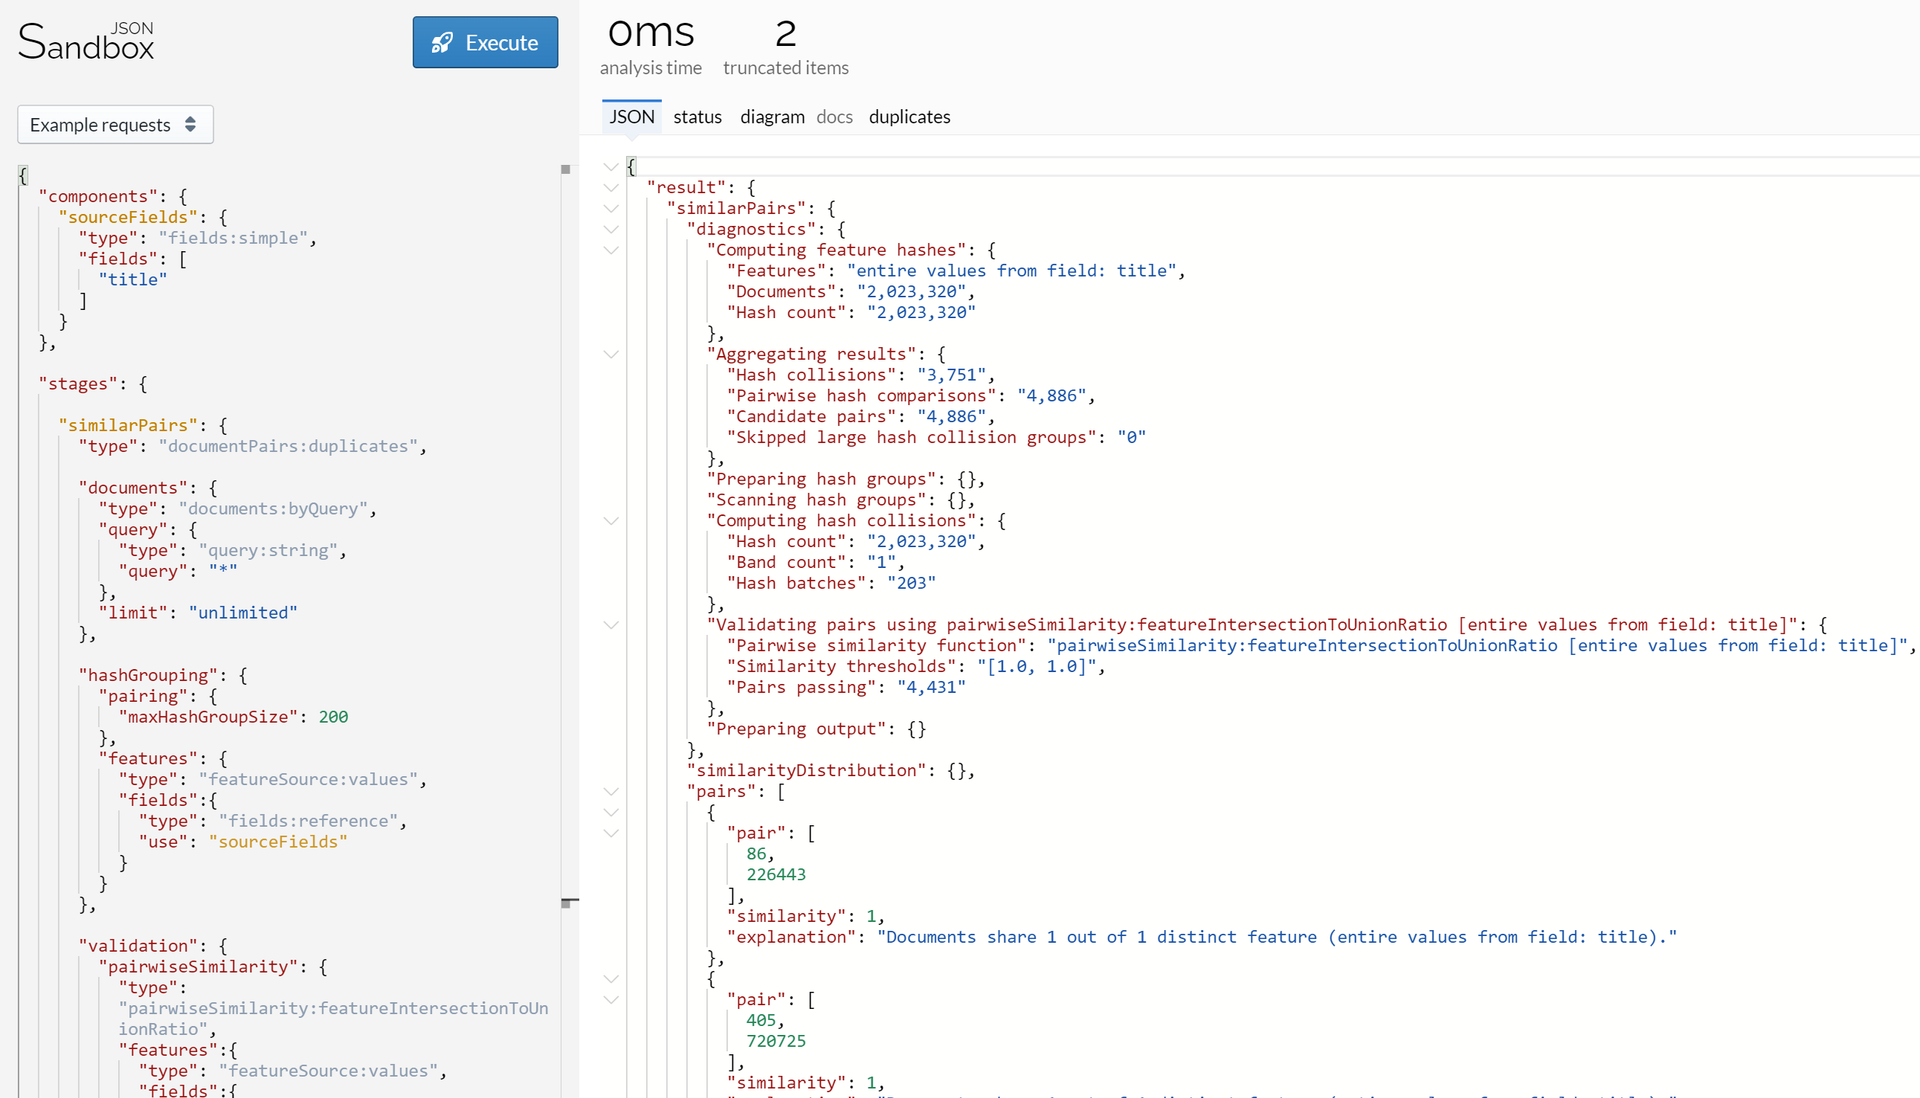Screen dimensions: 1920x1098
Task: Click "sourceFields" reference under use
Action: point(278,842)
